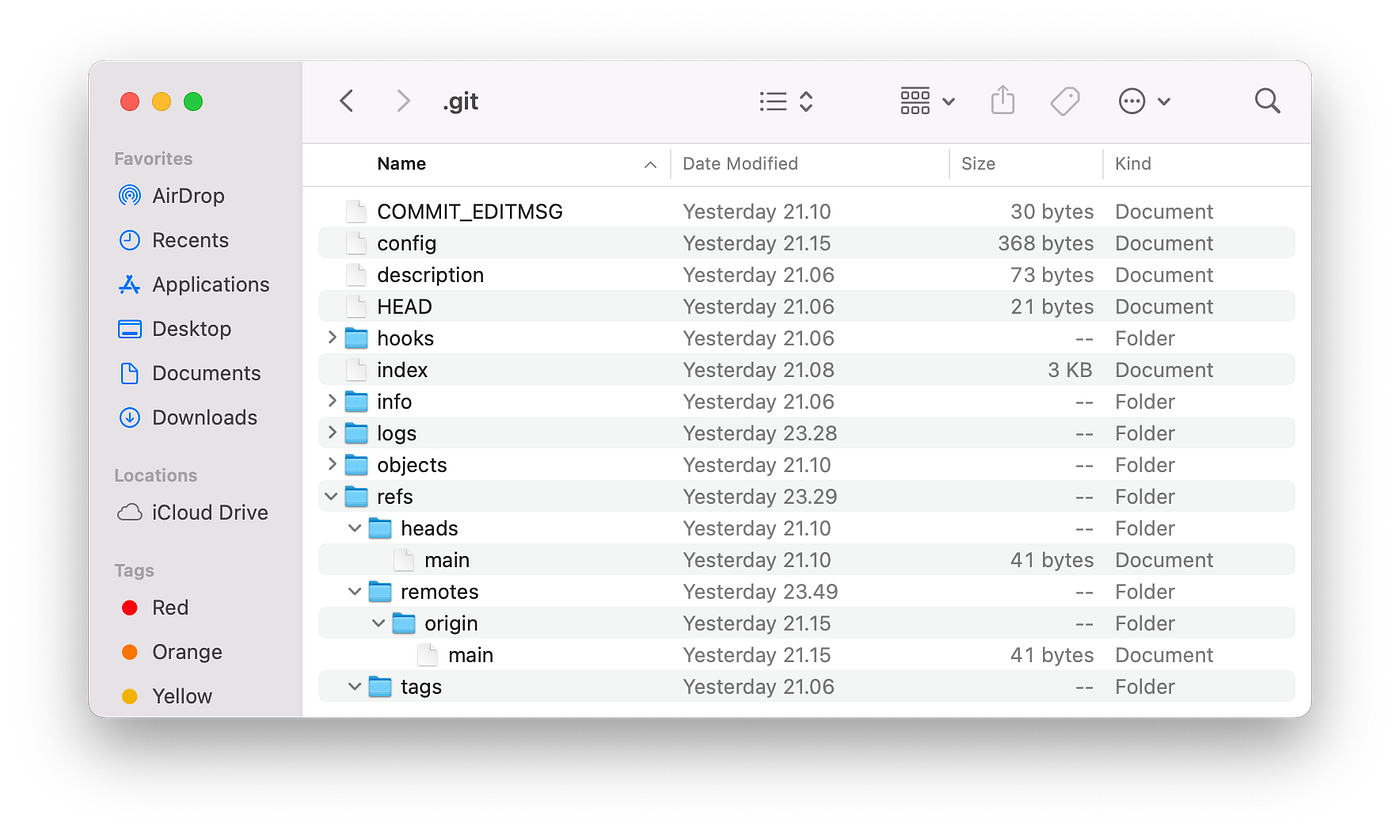This screenshot has height=835, width=1400.
Task: Click the Yesterday 23.29 date for refs
Action: point(760,497)
